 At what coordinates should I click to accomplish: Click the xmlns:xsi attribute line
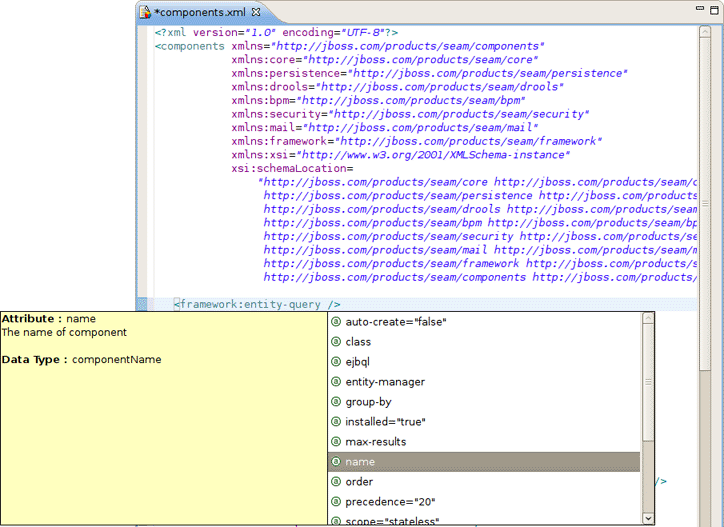[x=401, y=155]
